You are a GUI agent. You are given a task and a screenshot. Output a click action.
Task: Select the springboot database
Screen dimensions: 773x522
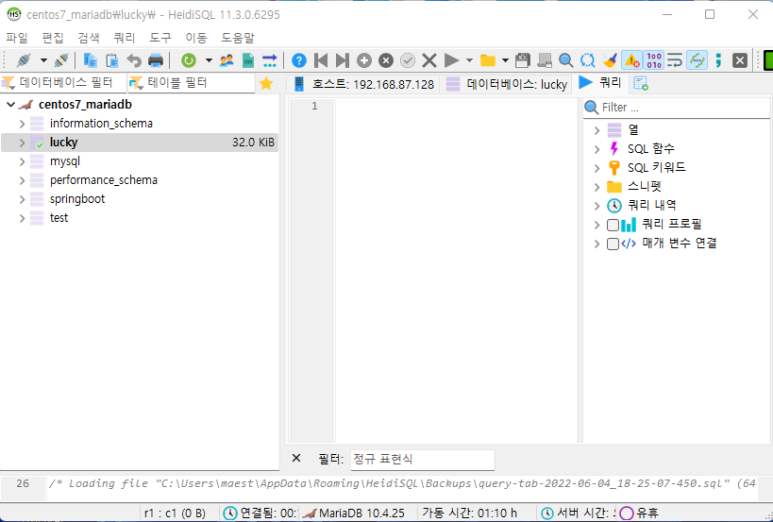click(77, 199)
